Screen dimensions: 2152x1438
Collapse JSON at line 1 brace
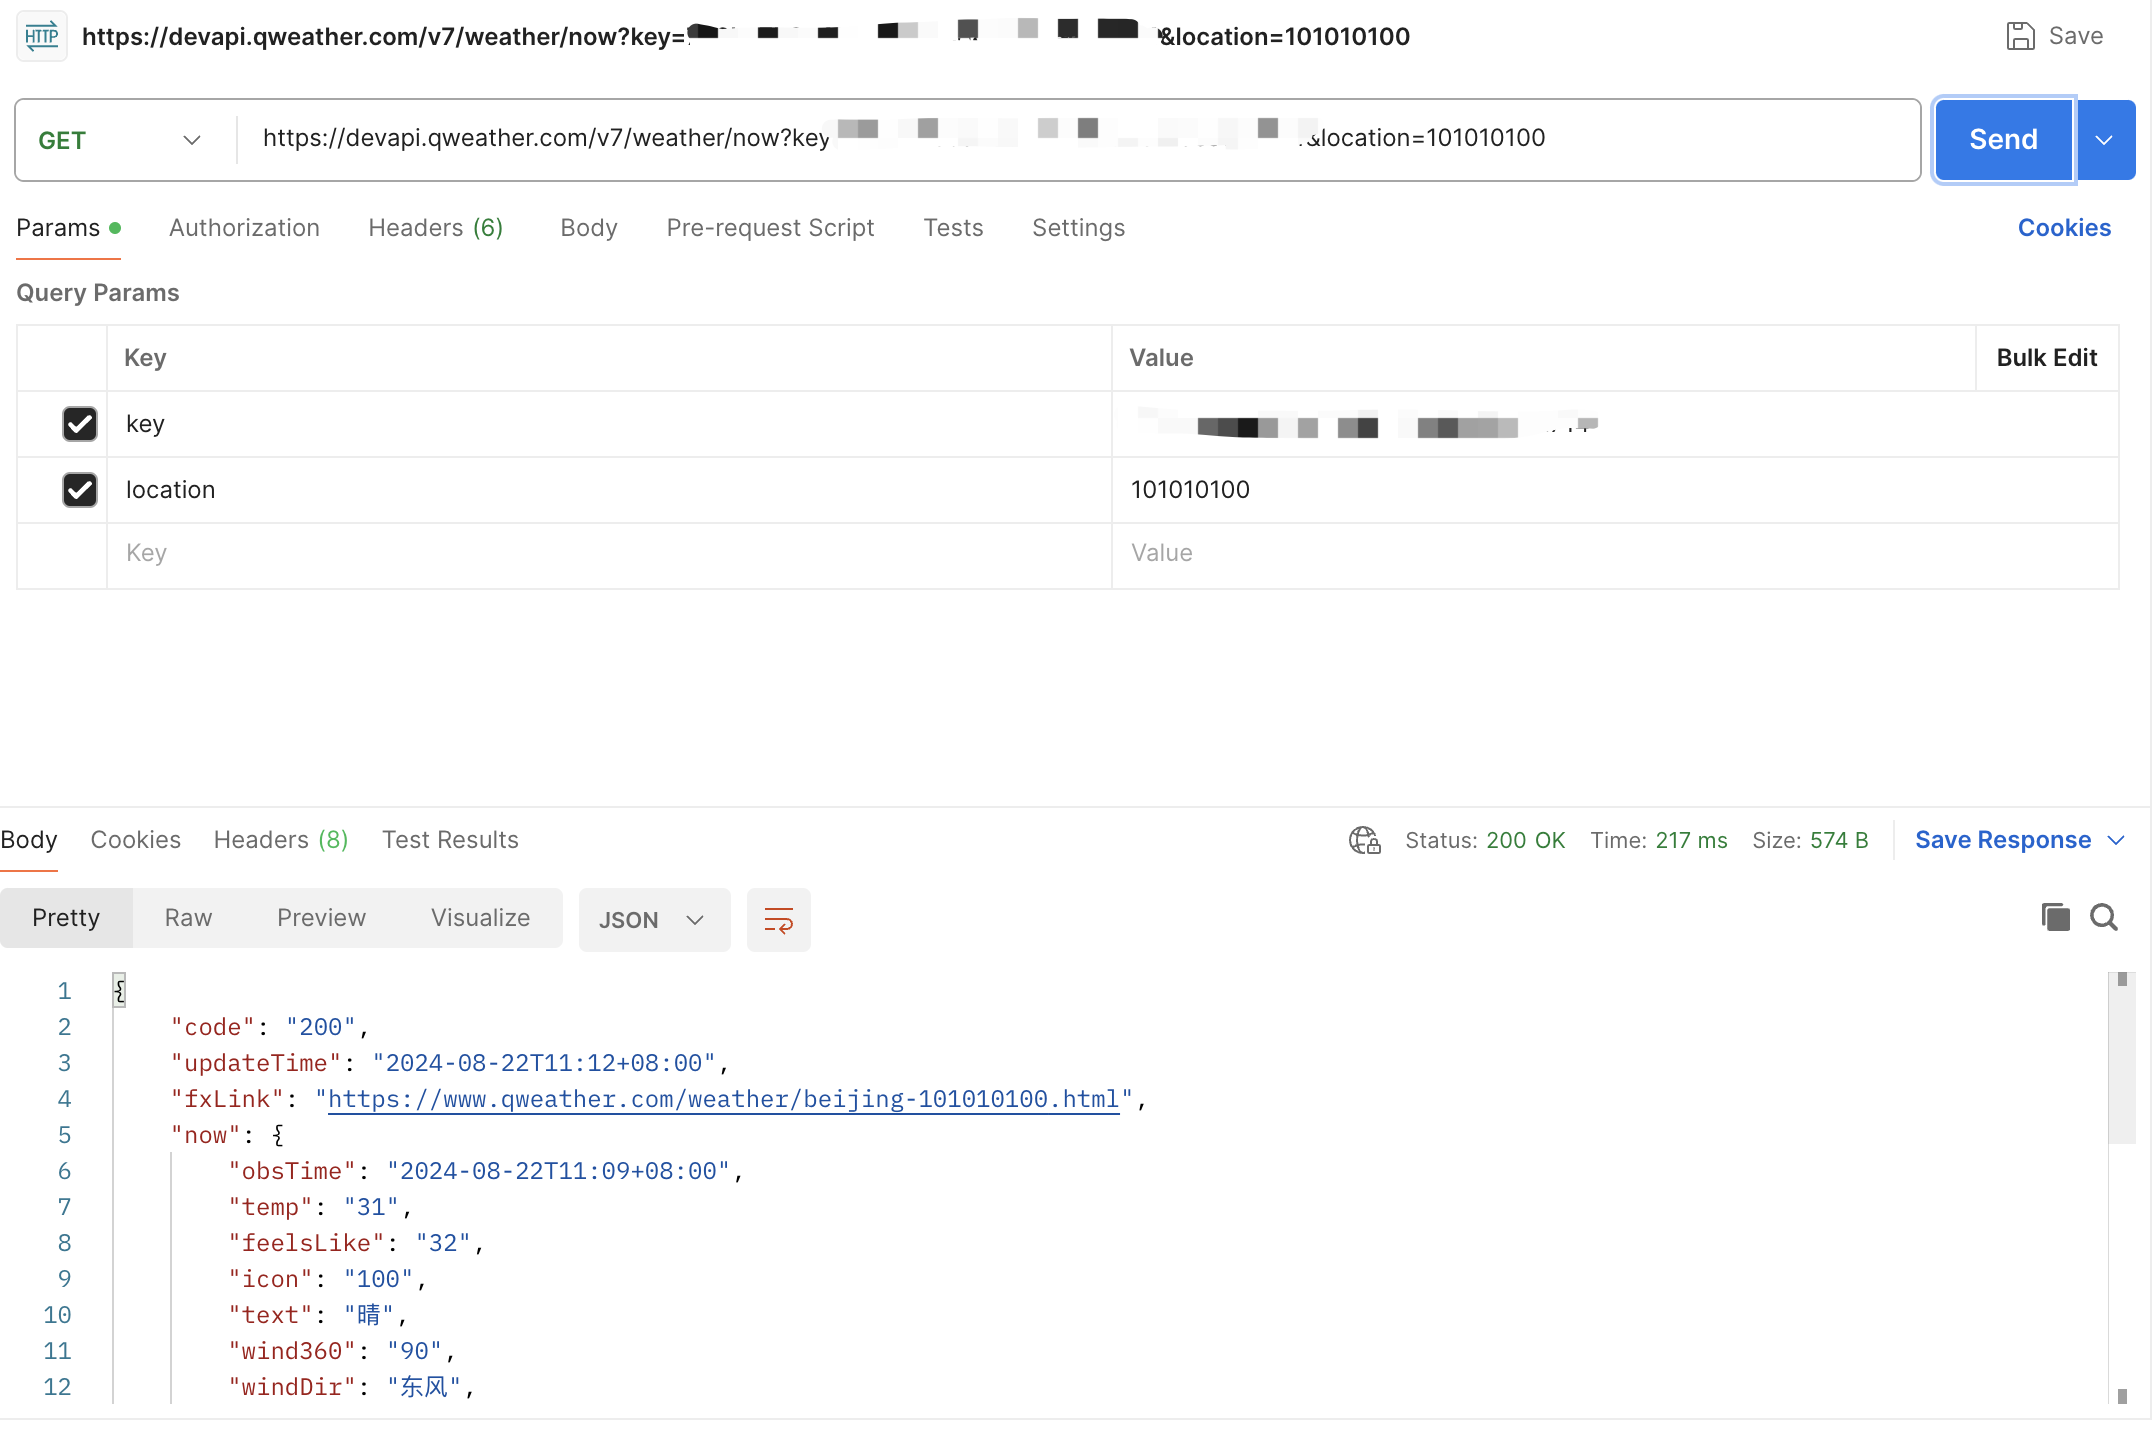tap(119, 991)
